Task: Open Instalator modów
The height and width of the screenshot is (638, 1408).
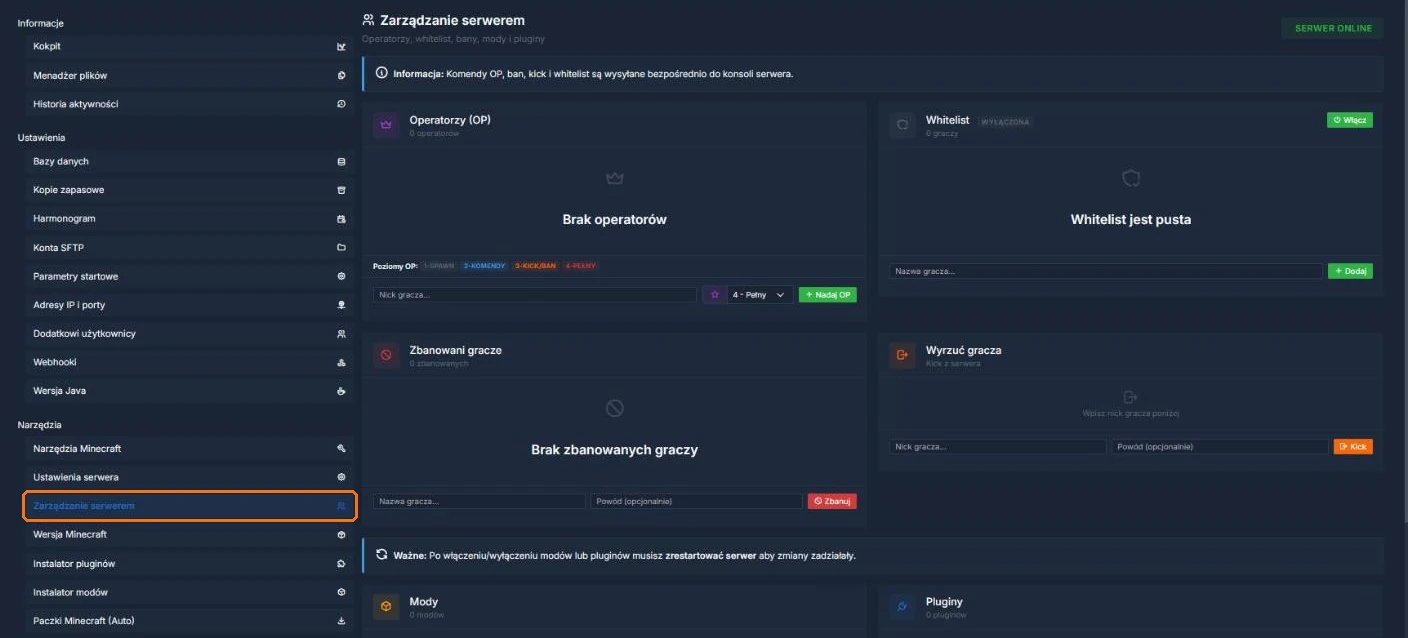Action: coord(189,592)
